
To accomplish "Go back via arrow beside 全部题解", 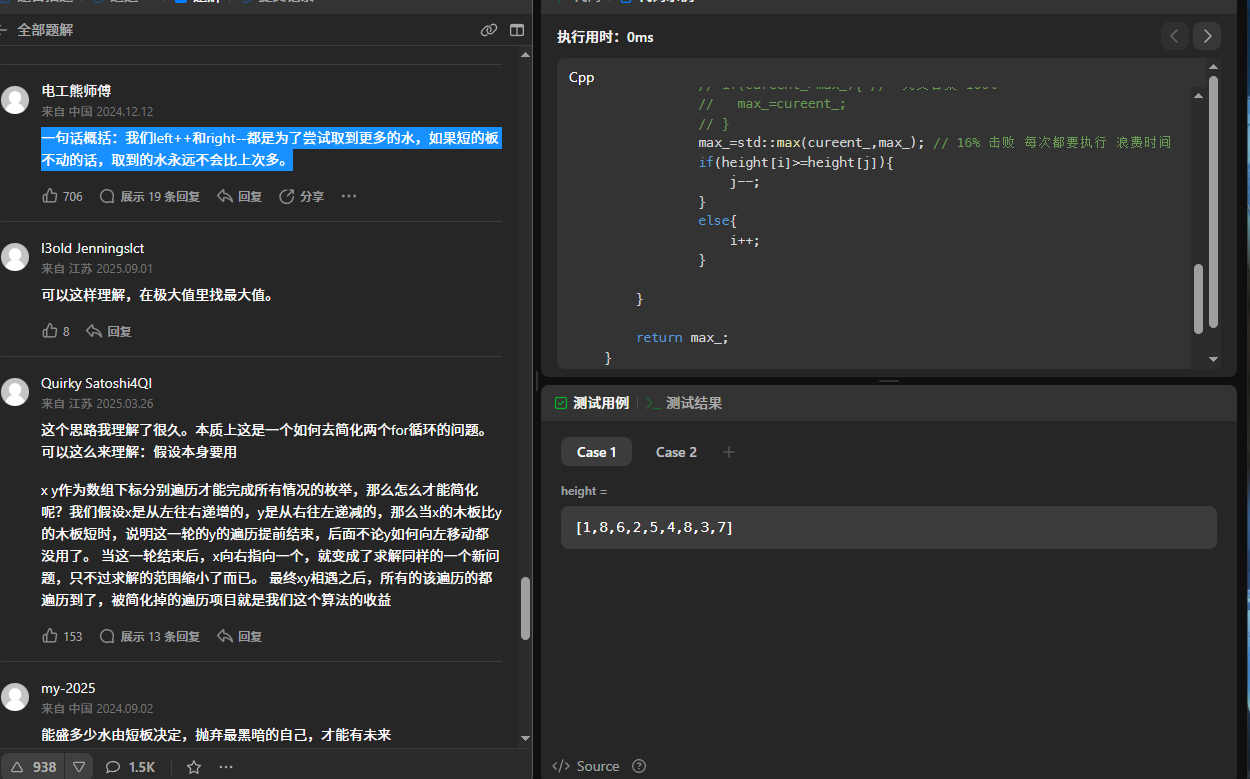I will pos(5,30).
